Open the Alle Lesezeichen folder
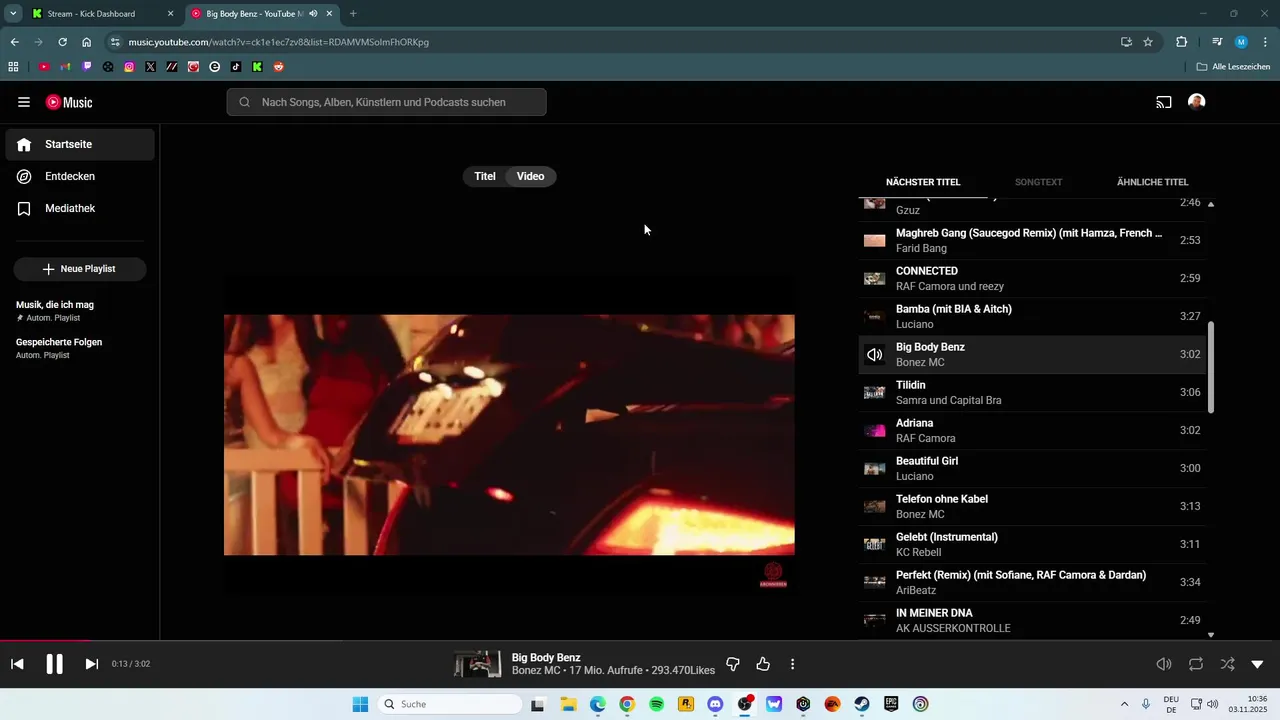1280x720 pixels. 1233,67
